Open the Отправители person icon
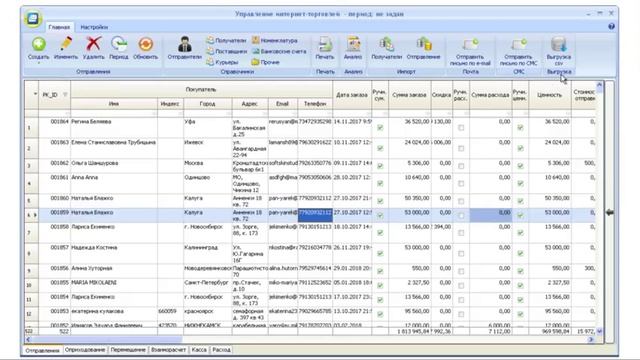The height and width of the screenshot is (360, 640). point(184,44)
